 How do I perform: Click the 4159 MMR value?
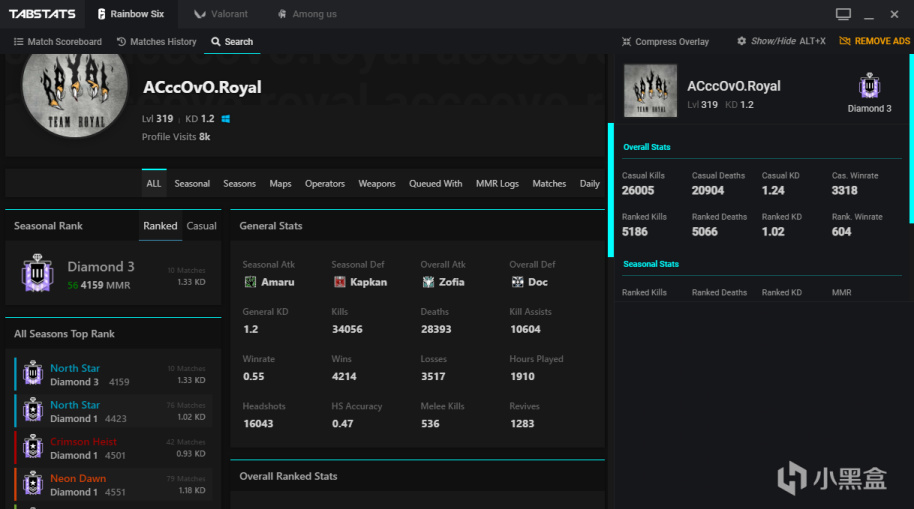pyautogui.click(x=105, y=285)
